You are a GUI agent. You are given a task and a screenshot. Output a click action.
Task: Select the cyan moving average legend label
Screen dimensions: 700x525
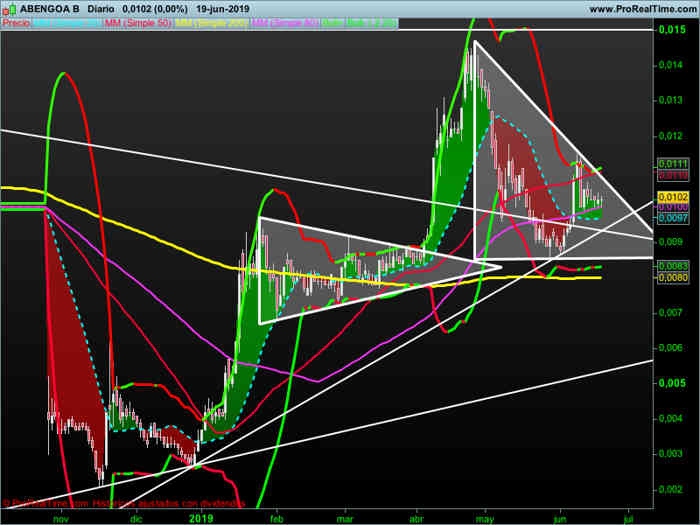pyautogui.click(x=67, y=23)
